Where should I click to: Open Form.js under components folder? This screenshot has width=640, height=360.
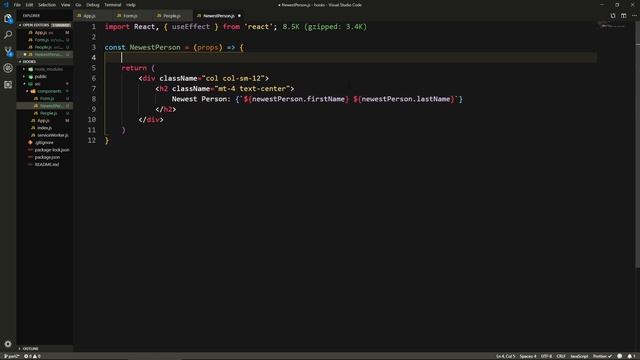[44, 98]
